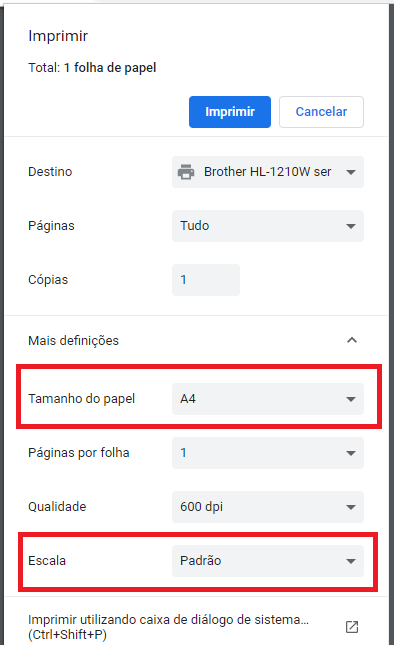Open the Tamanho do papel A4 dropdown
This screenshot has height=645, width=394.
[268, 399]
